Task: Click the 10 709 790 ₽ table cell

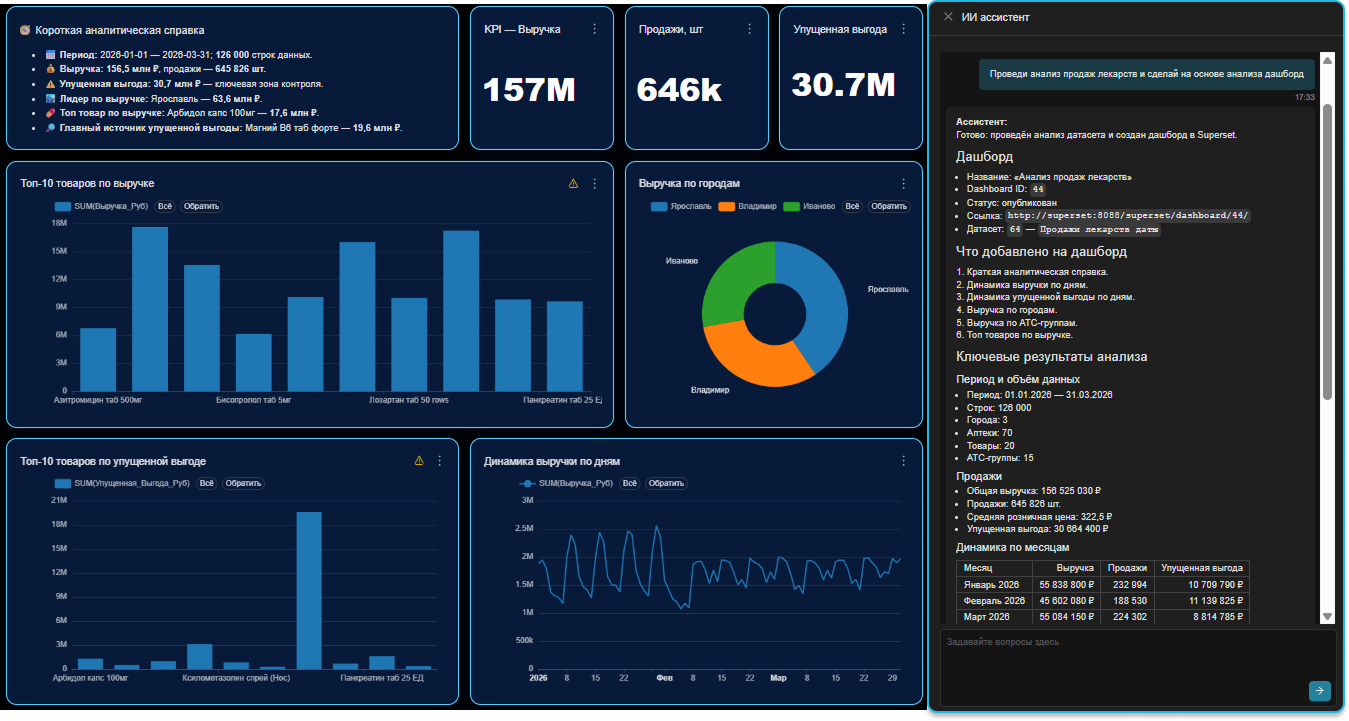Action: coord(1202,584)
